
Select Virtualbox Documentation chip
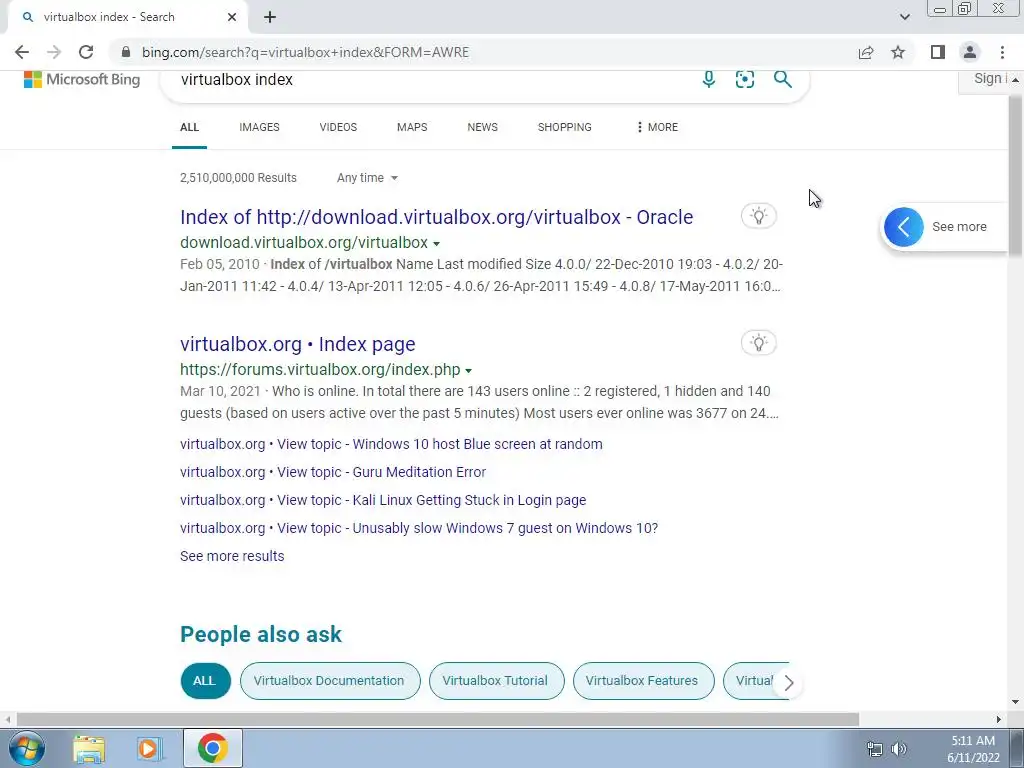(x=330, y=680)
